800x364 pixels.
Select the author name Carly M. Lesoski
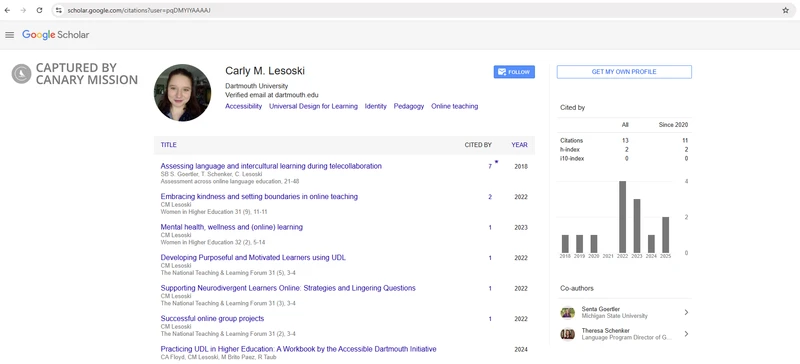click(x=265, y=71)
